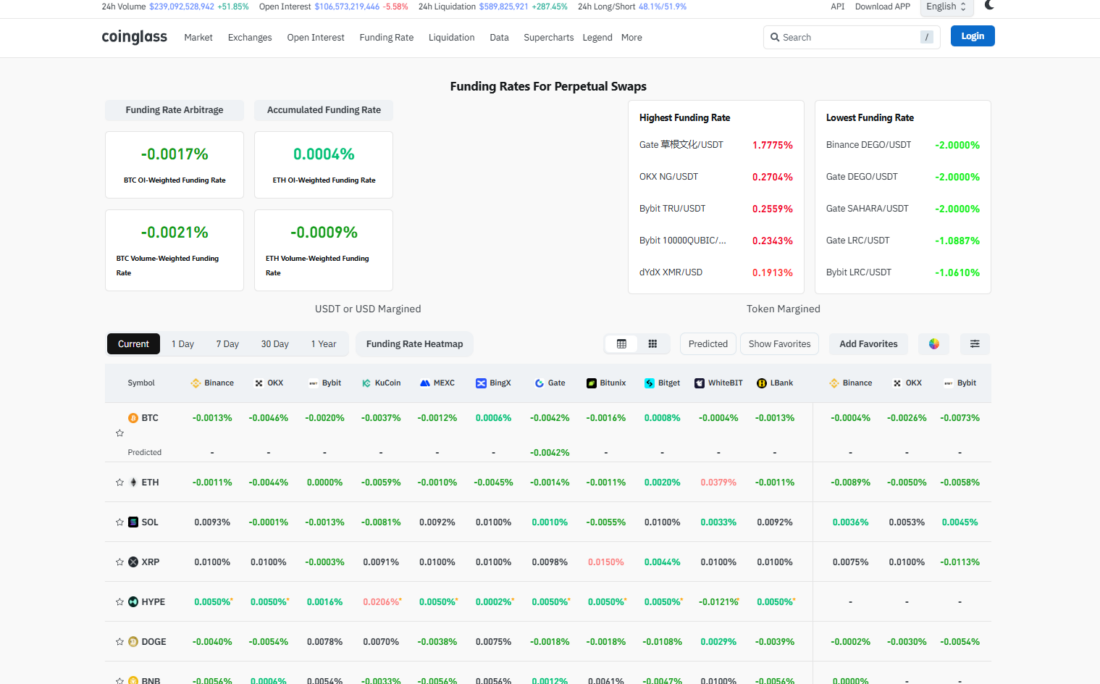
Task: Open the Funding Rate Heatmap
Action: click(415, 344)
